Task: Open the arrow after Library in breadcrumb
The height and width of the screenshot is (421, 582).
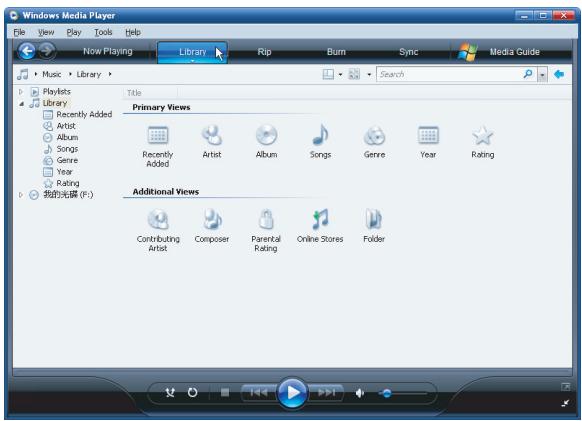Action: [110, 74]
